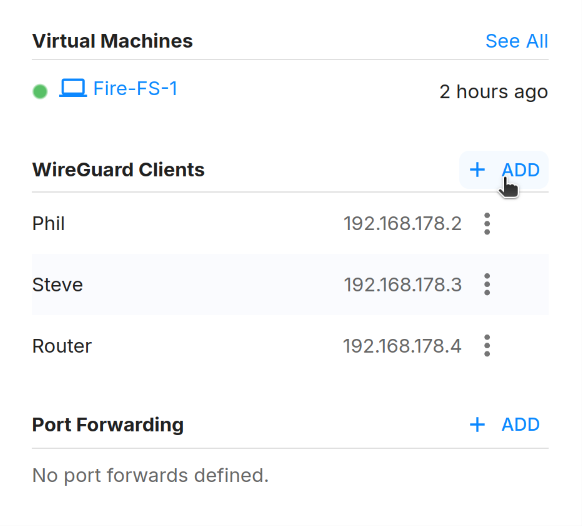The height and width of the screenshot is (526, 582).
Task: Click the green status dot for Fire-FS-1
Action: point(40,91)
